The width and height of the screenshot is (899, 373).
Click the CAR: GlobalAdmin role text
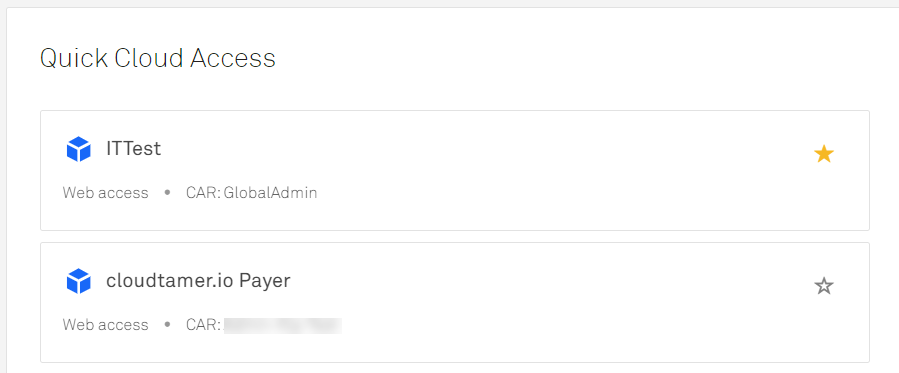click(x=252, y=193)
